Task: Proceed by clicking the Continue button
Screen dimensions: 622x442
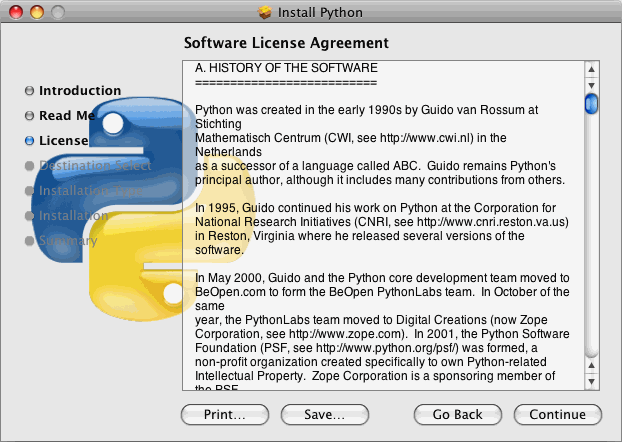Action: coord(557,414)
